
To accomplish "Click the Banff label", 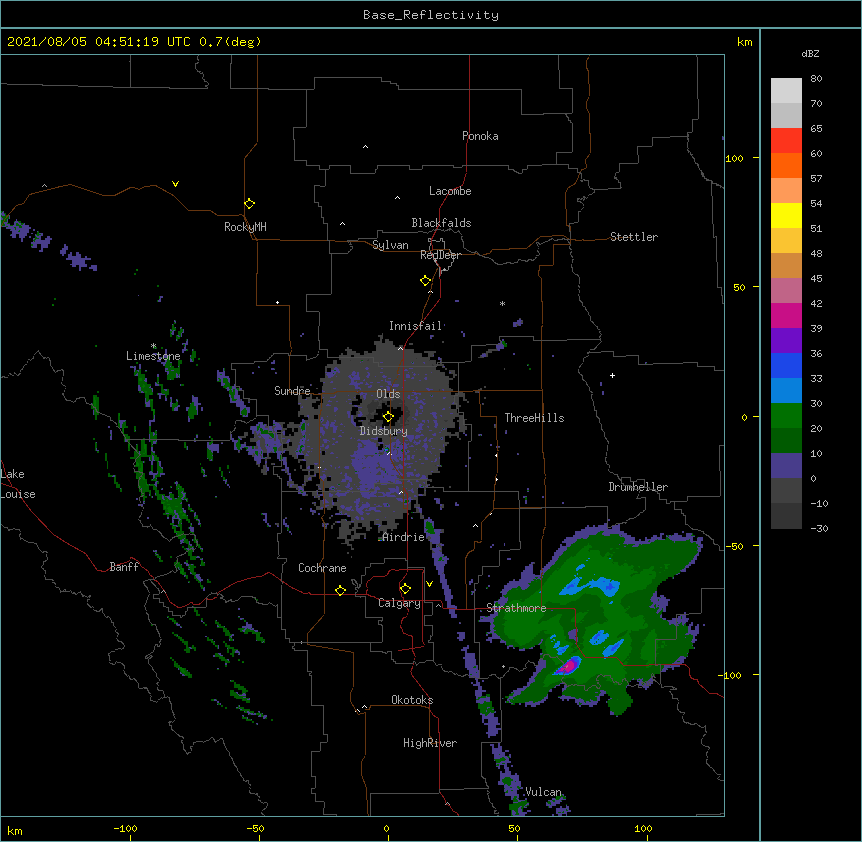I will click(124, 567).
